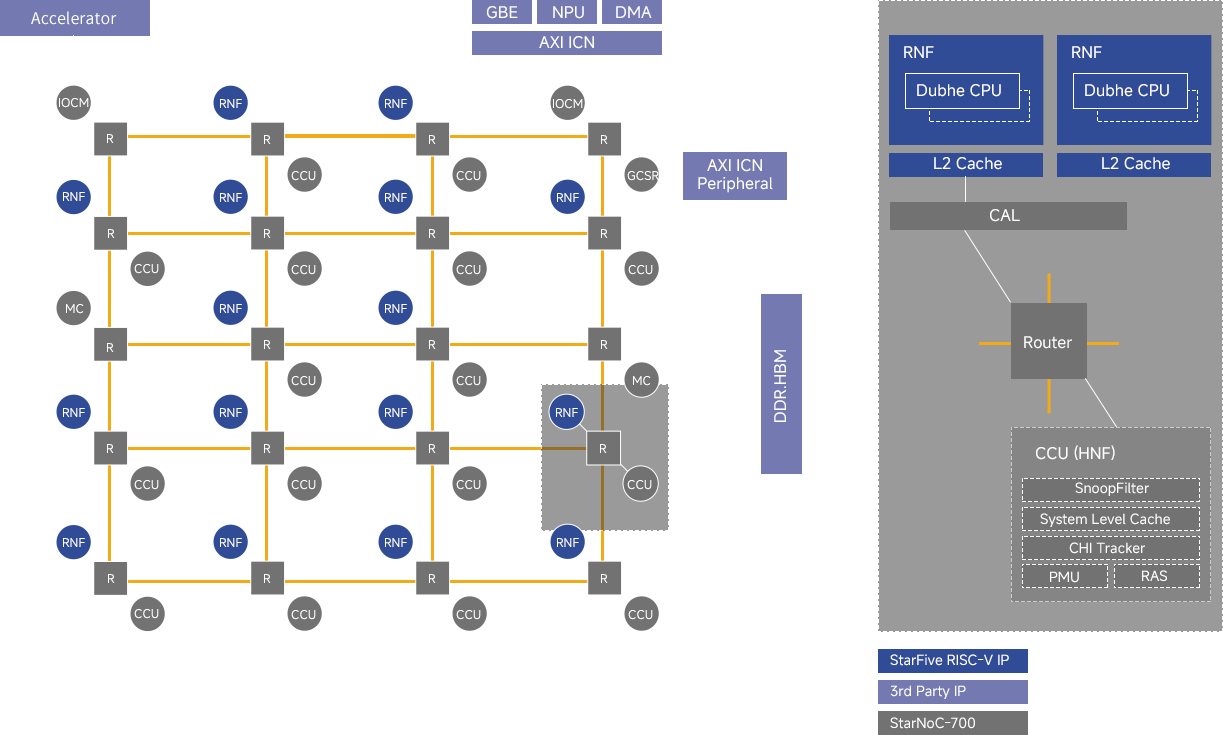Select the NPU block
Screen dimensions: 1223x735
coord(567,12)
